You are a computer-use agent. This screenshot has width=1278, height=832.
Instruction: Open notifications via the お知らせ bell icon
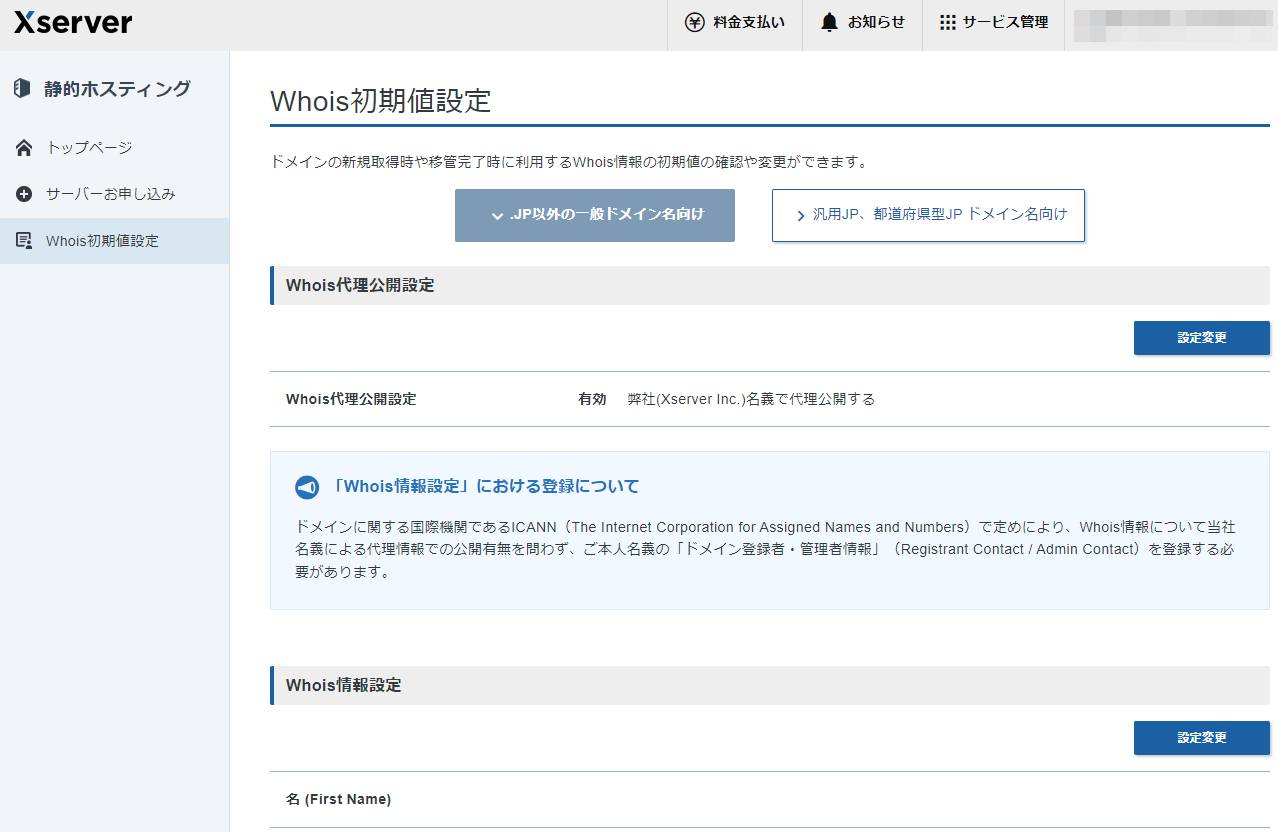[829, 20]
